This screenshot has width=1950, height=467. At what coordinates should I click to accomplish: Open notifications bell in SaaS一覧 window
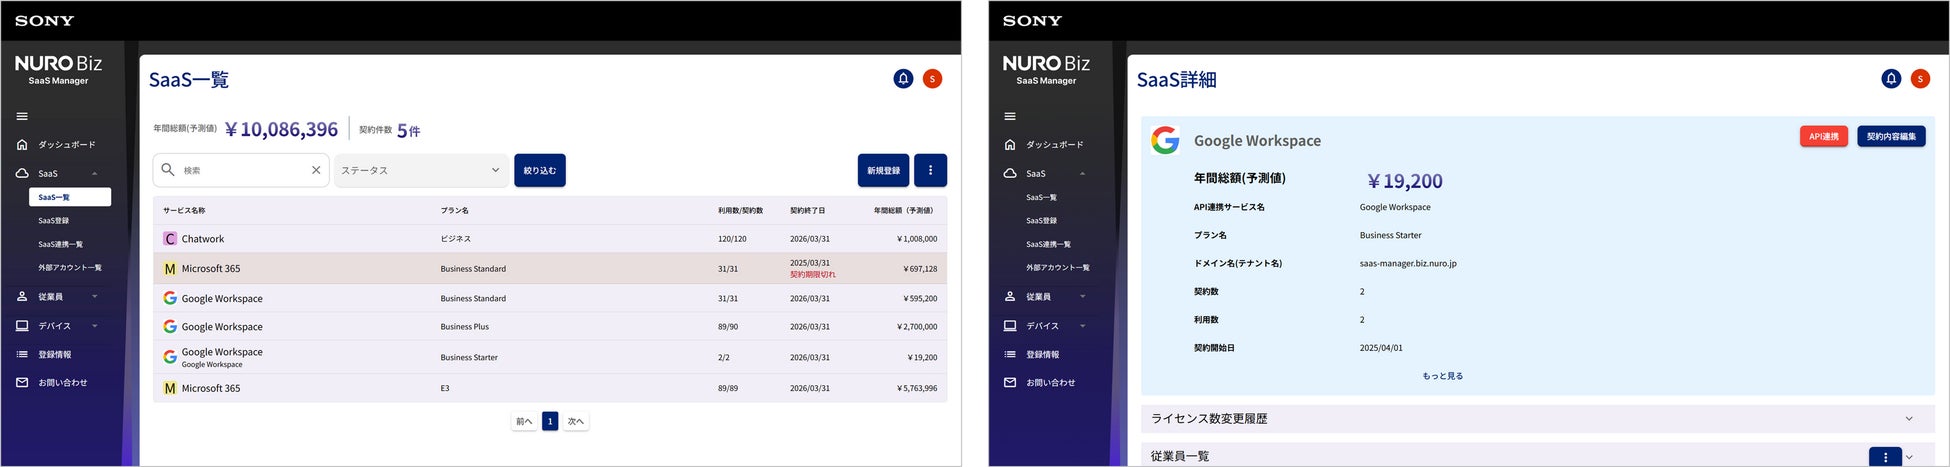903,78
